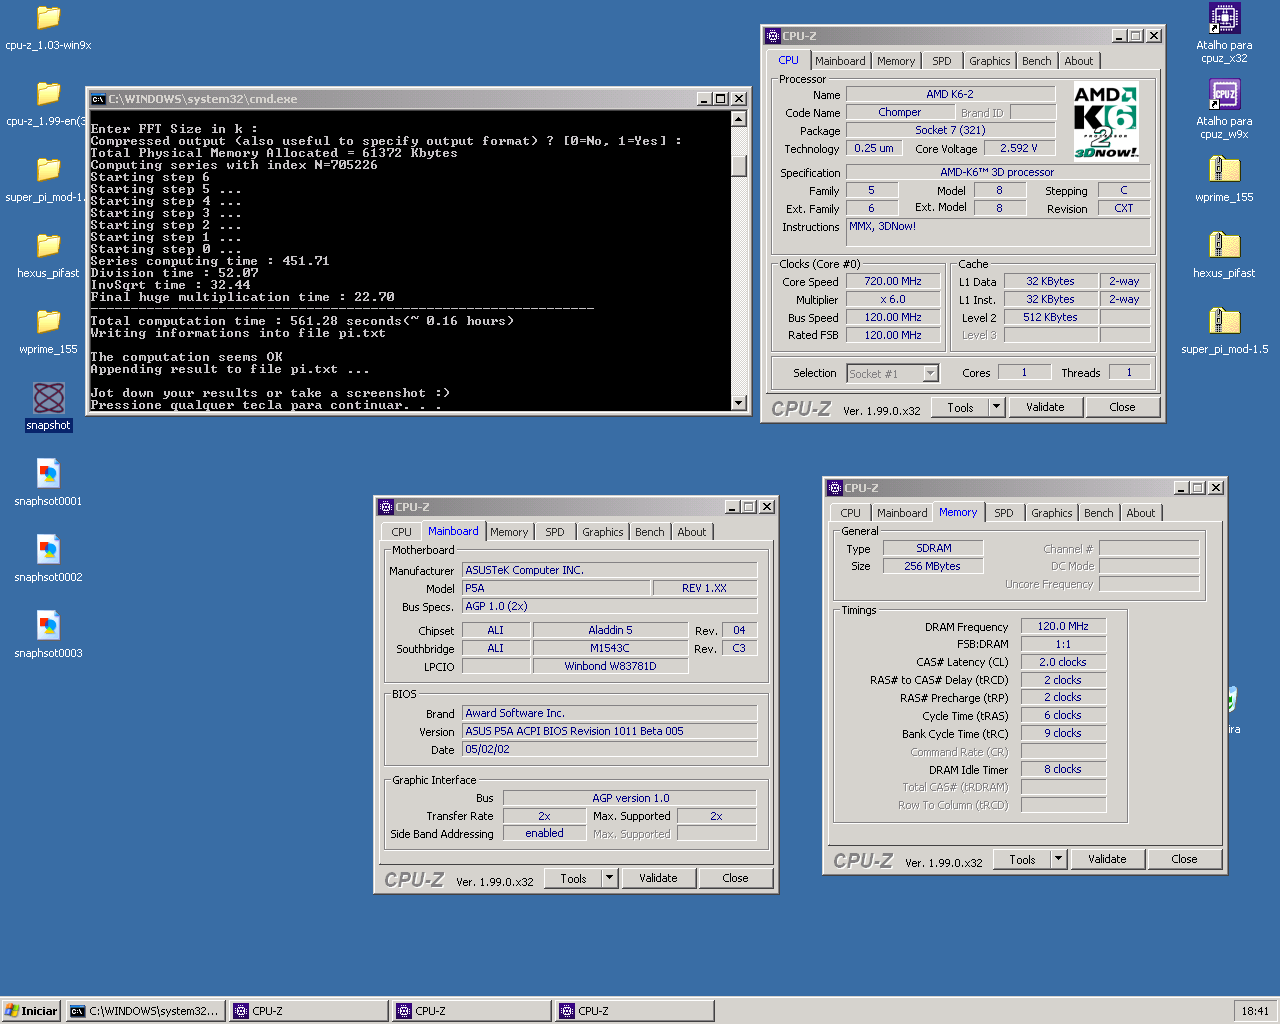
Task: Open the snaphsot0001 image file
Action: 48,474
